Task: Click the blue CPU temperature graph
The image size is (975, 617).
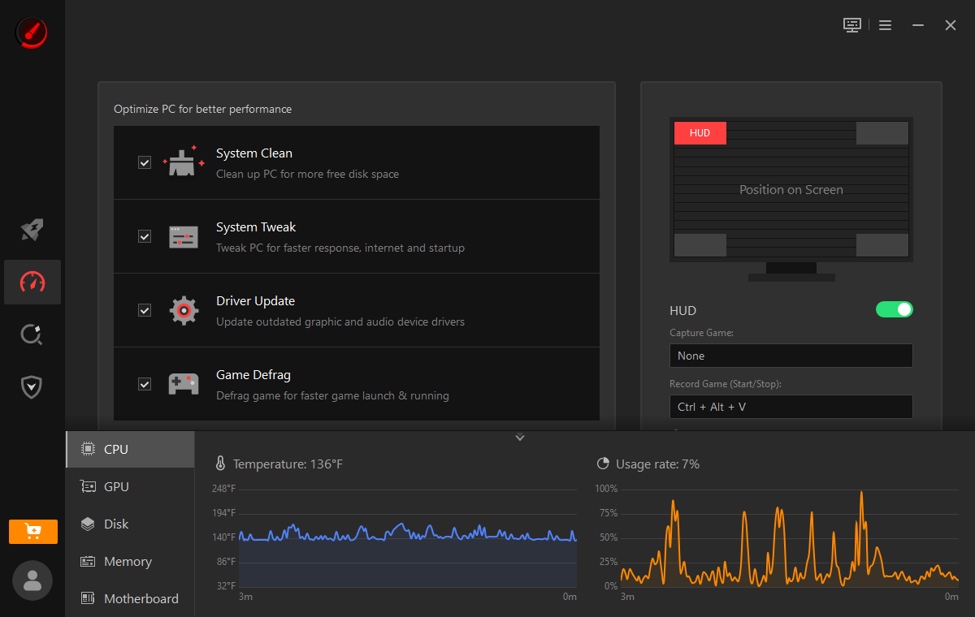Action: tap(408, 537)
